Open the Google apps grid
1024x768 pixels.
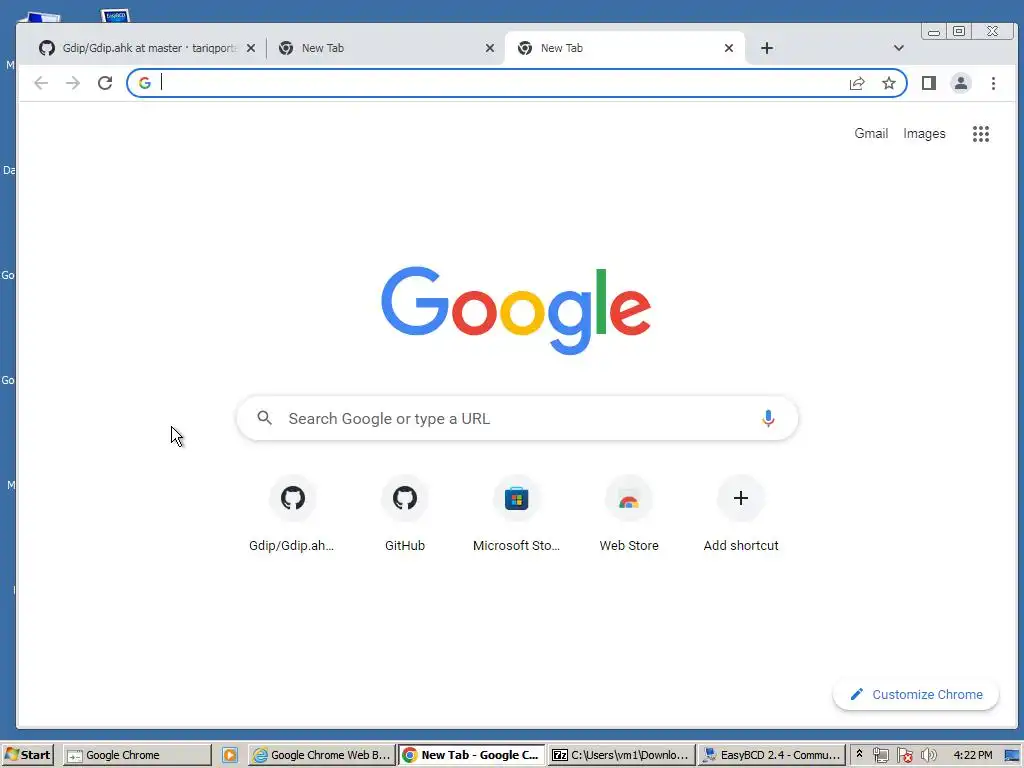point(980,134)
